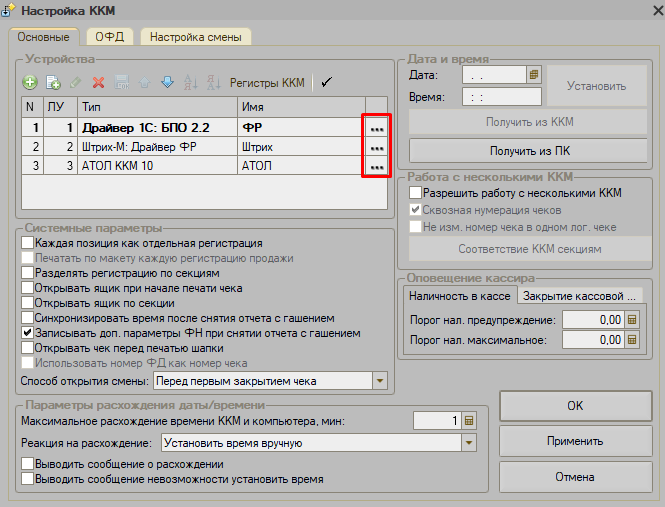Select the Закрытие кассовой tab
This screenshot has height=507, width=665.
[579, 296]
